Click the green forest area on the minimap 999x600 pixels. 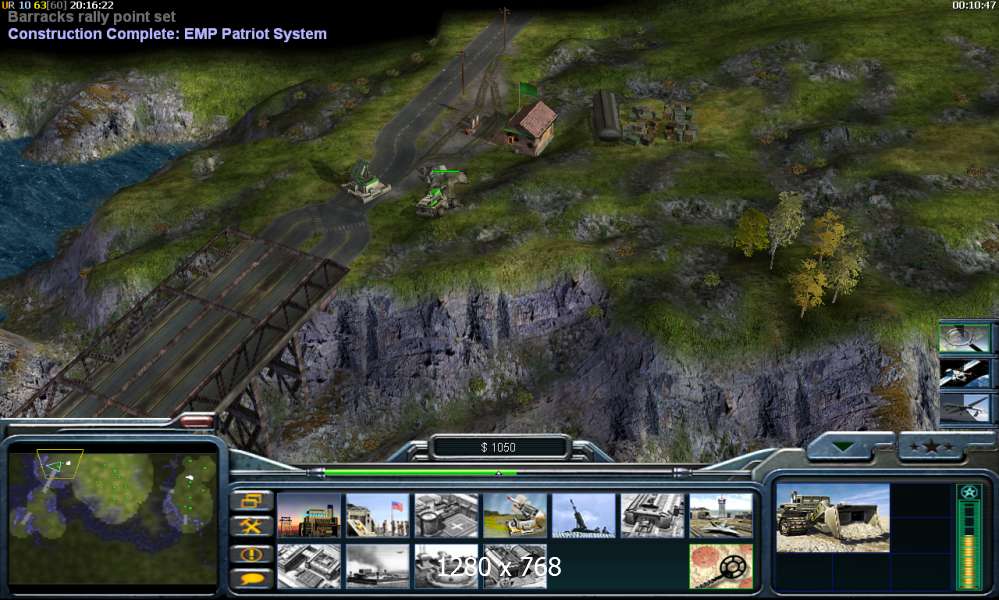tap(115, 487)
